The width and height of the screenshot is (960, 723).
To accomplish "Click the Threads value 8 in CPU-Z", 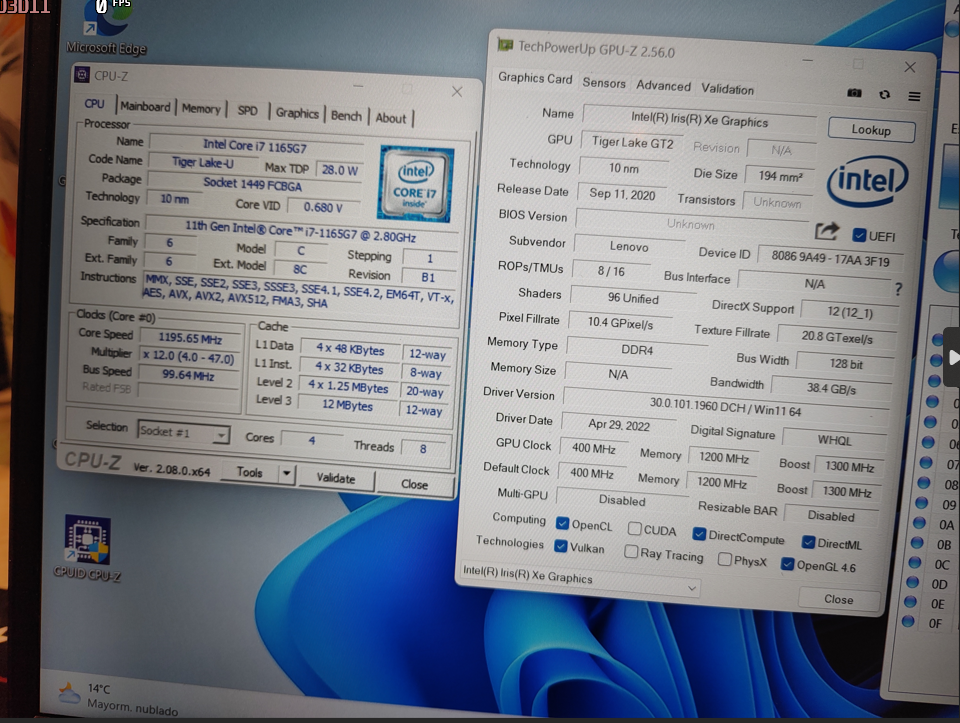I will (423, 449).
